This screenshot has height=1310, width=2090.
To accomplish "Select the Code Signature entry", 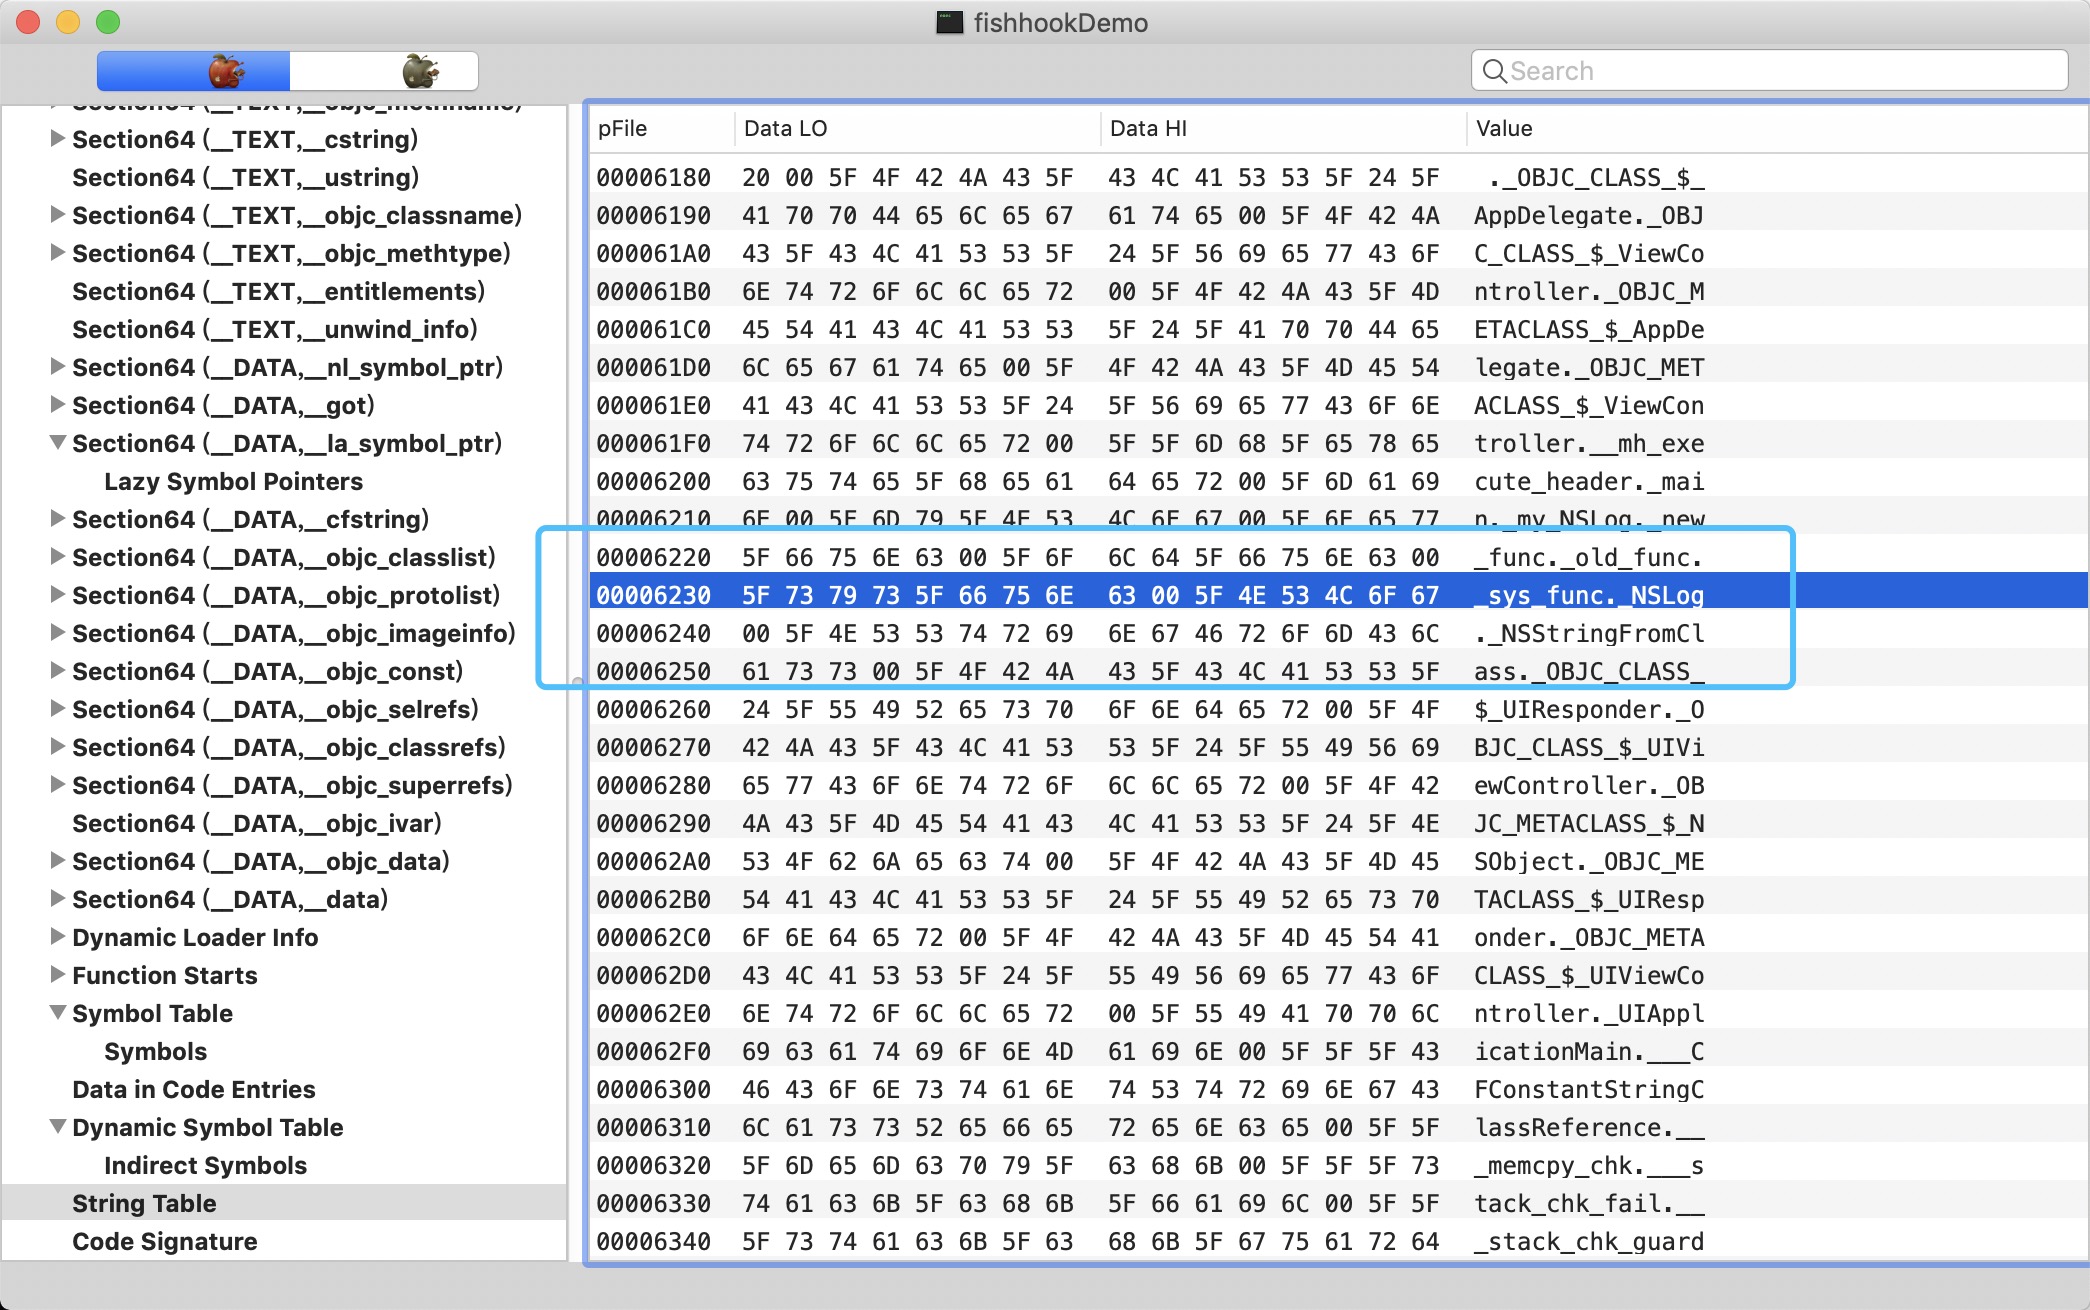I will tap(165, 1241).
